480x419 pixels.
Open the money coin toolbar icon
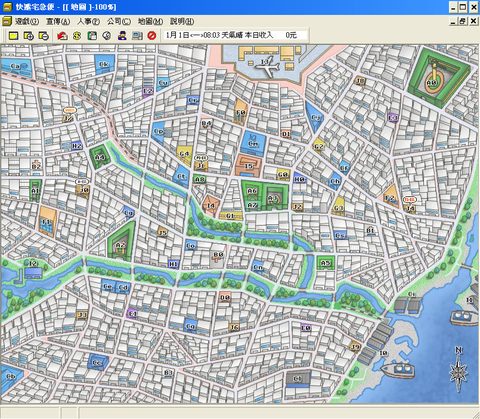click(x=77, y=35)
